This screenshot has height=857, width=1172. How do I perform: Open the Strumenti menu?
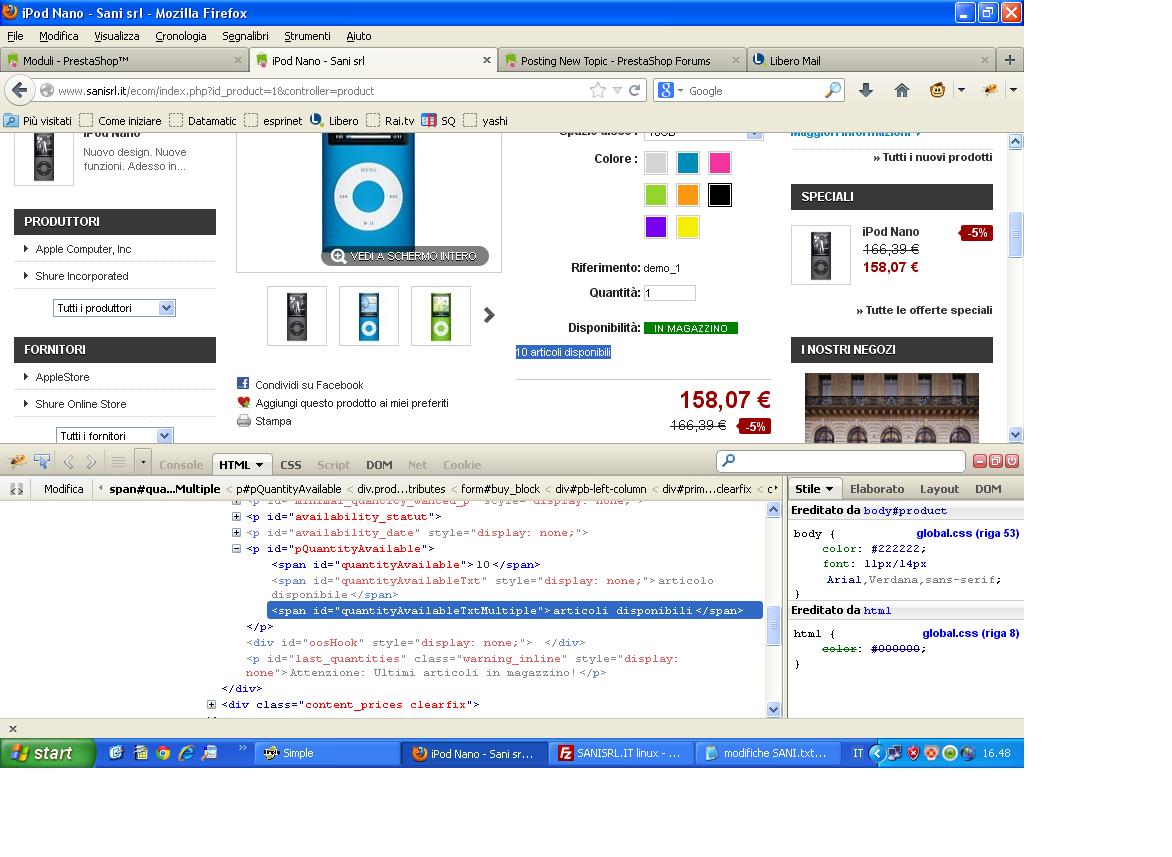[x=307, y=36]
